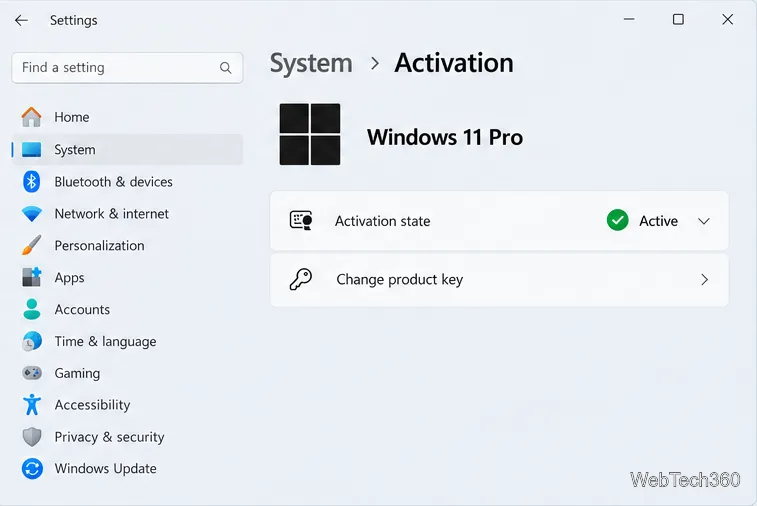Click the search magnifier icon
The width and height of the screenshot is (757, 506).
(x=225, y=68)
